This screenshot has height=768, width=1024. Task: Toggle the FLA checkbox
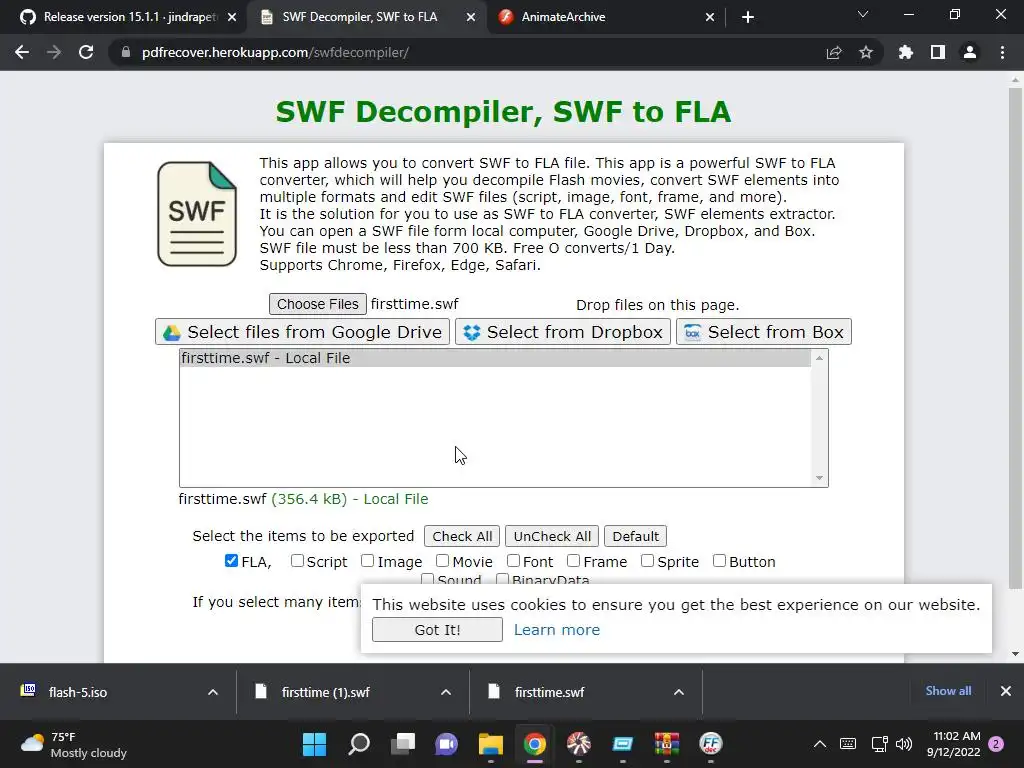point(231,561)
